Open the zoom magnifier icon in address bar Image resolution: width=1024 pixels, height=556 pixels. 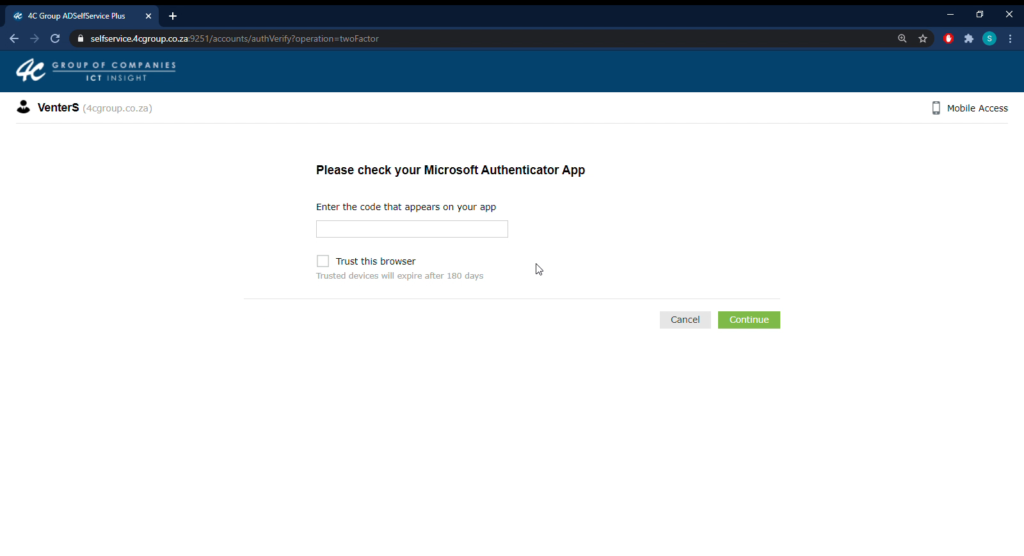tap(902, 39)
